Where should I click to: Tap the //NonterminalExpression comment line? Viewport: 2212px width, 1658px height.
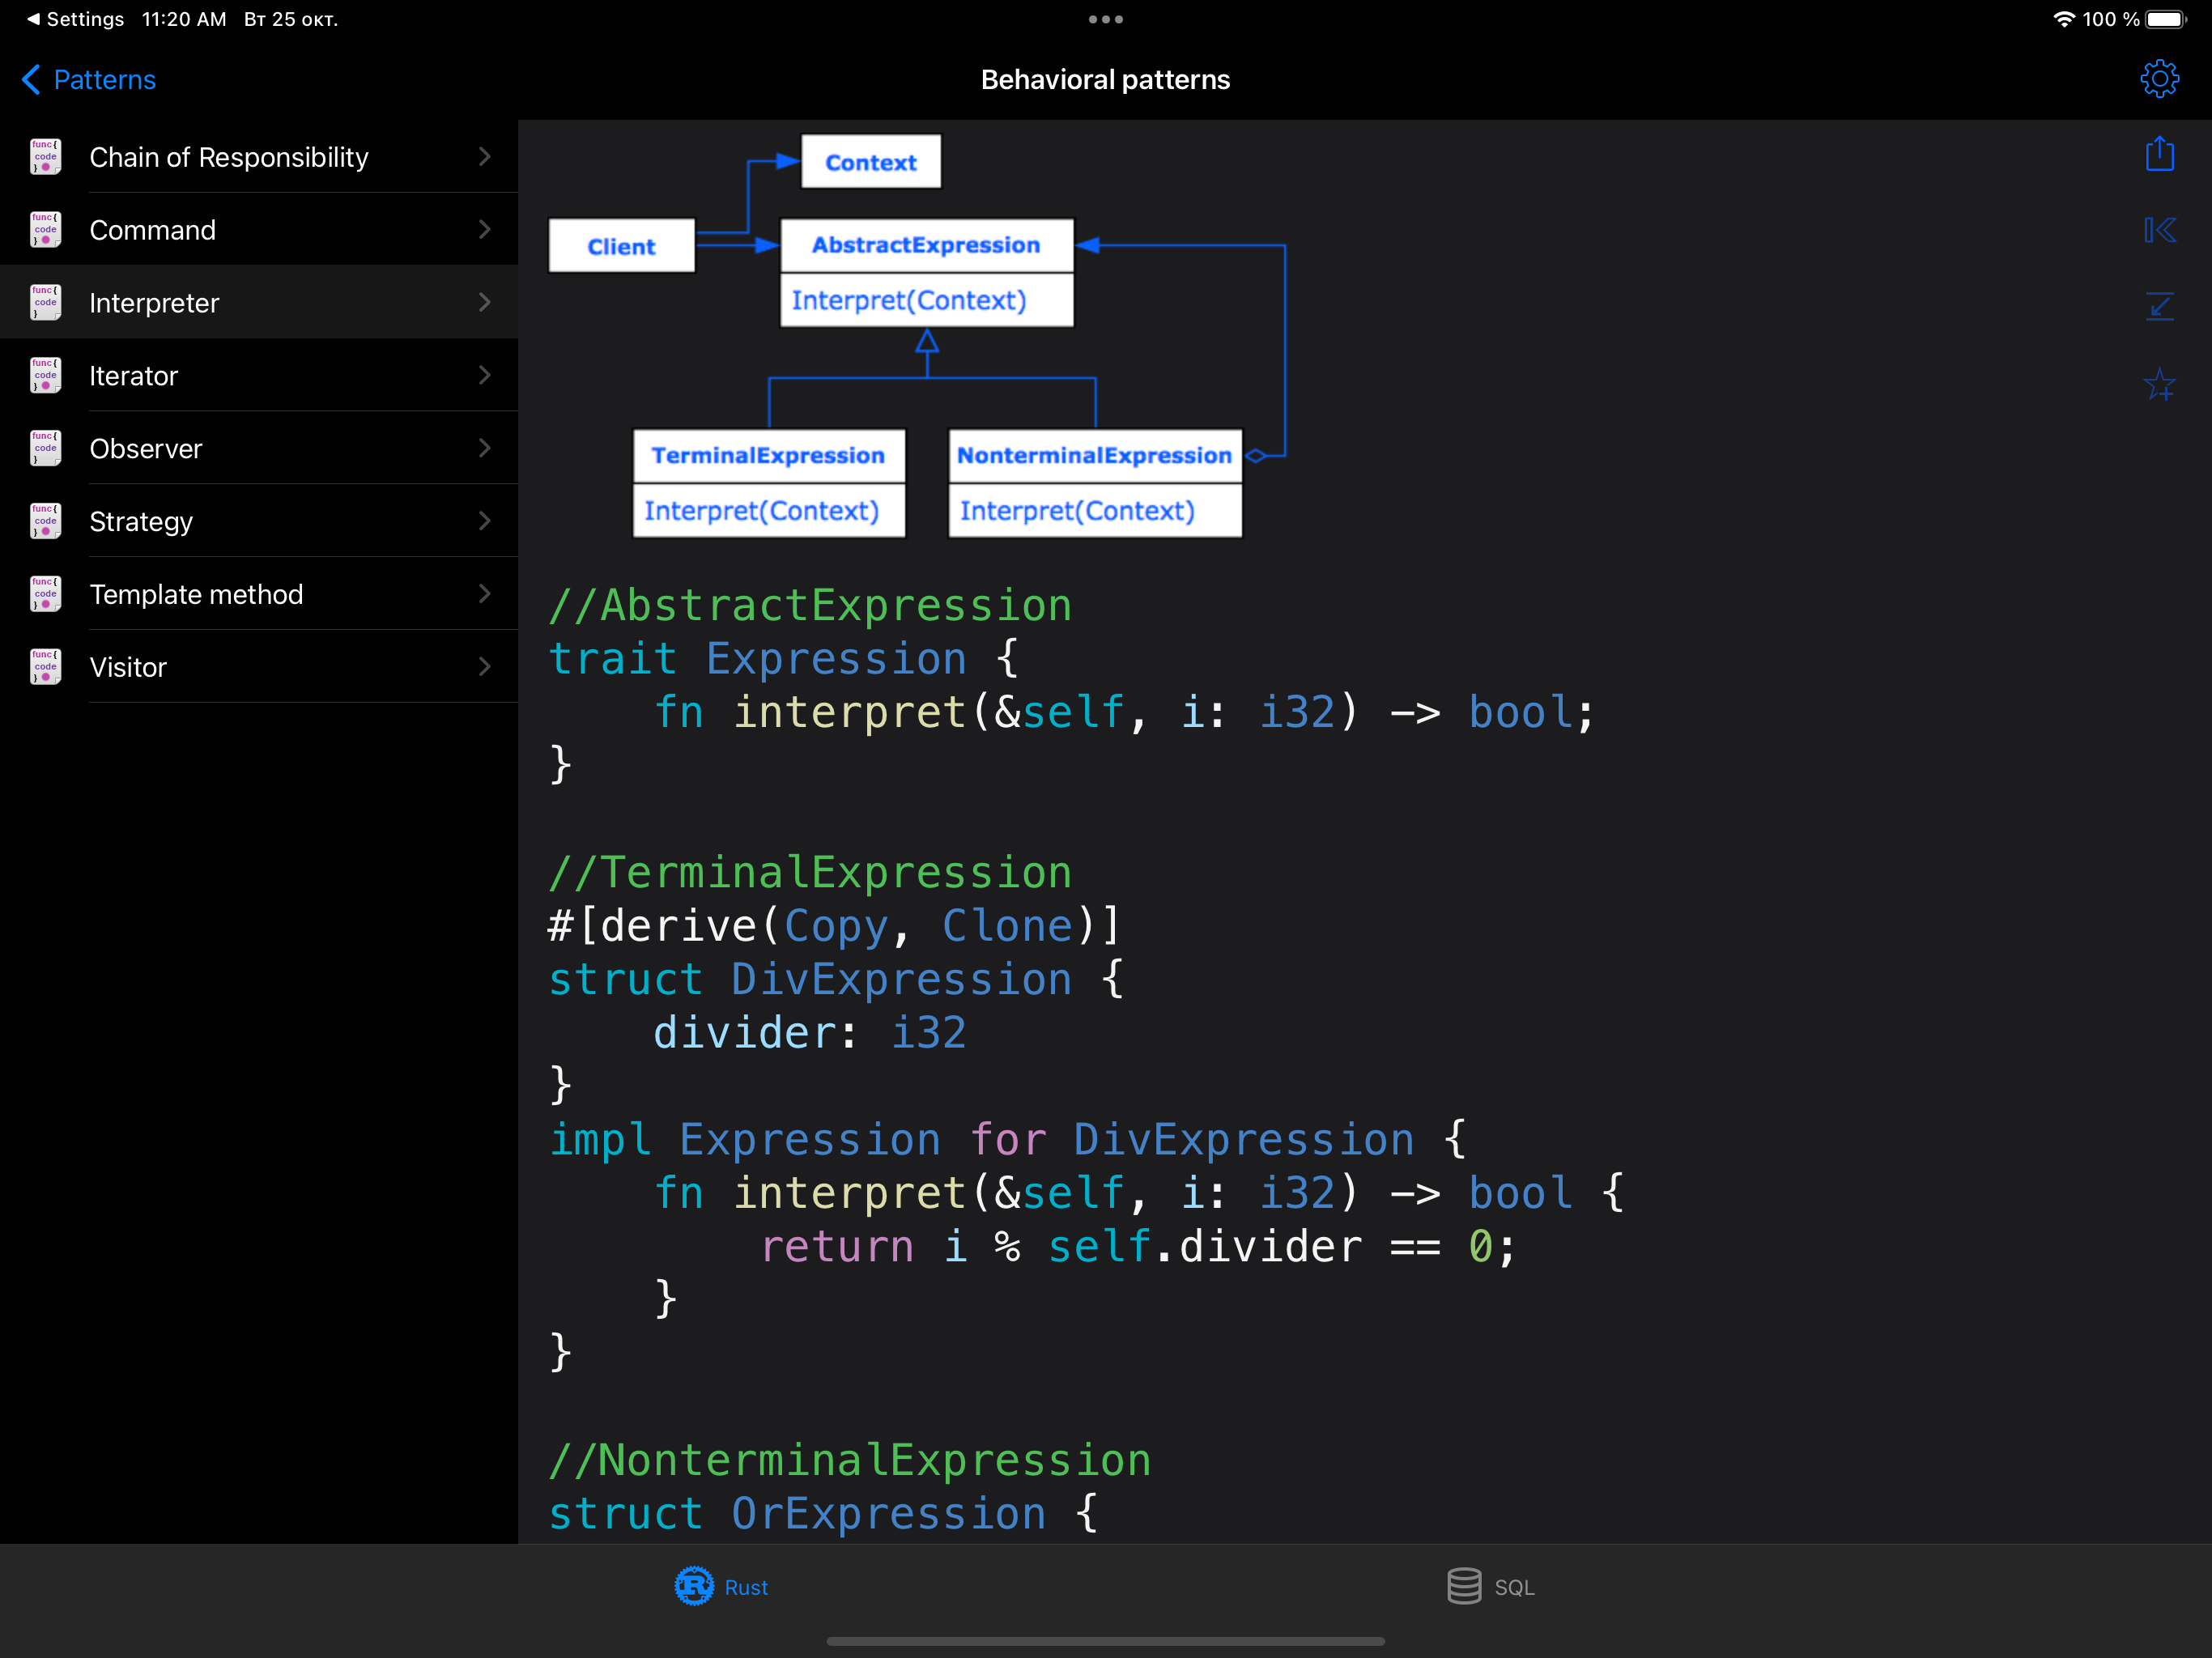point(850,1461)
